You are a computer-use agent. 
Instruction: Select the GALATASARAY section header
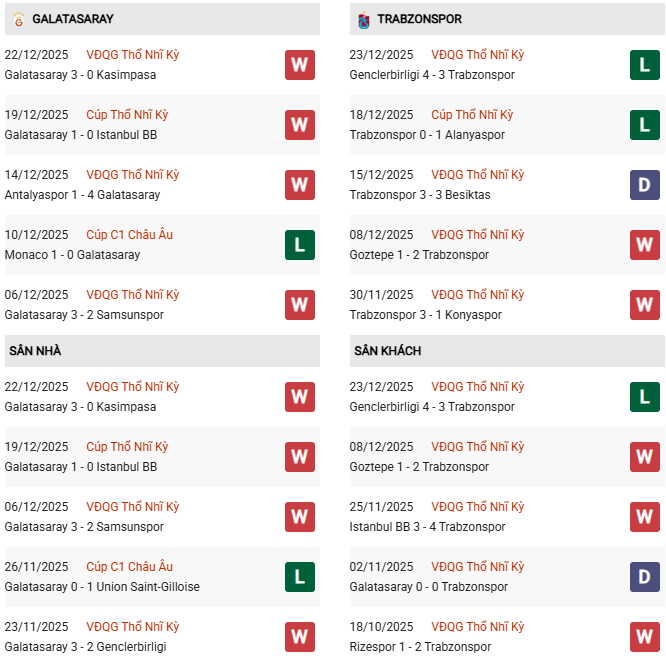click(73, 19)
